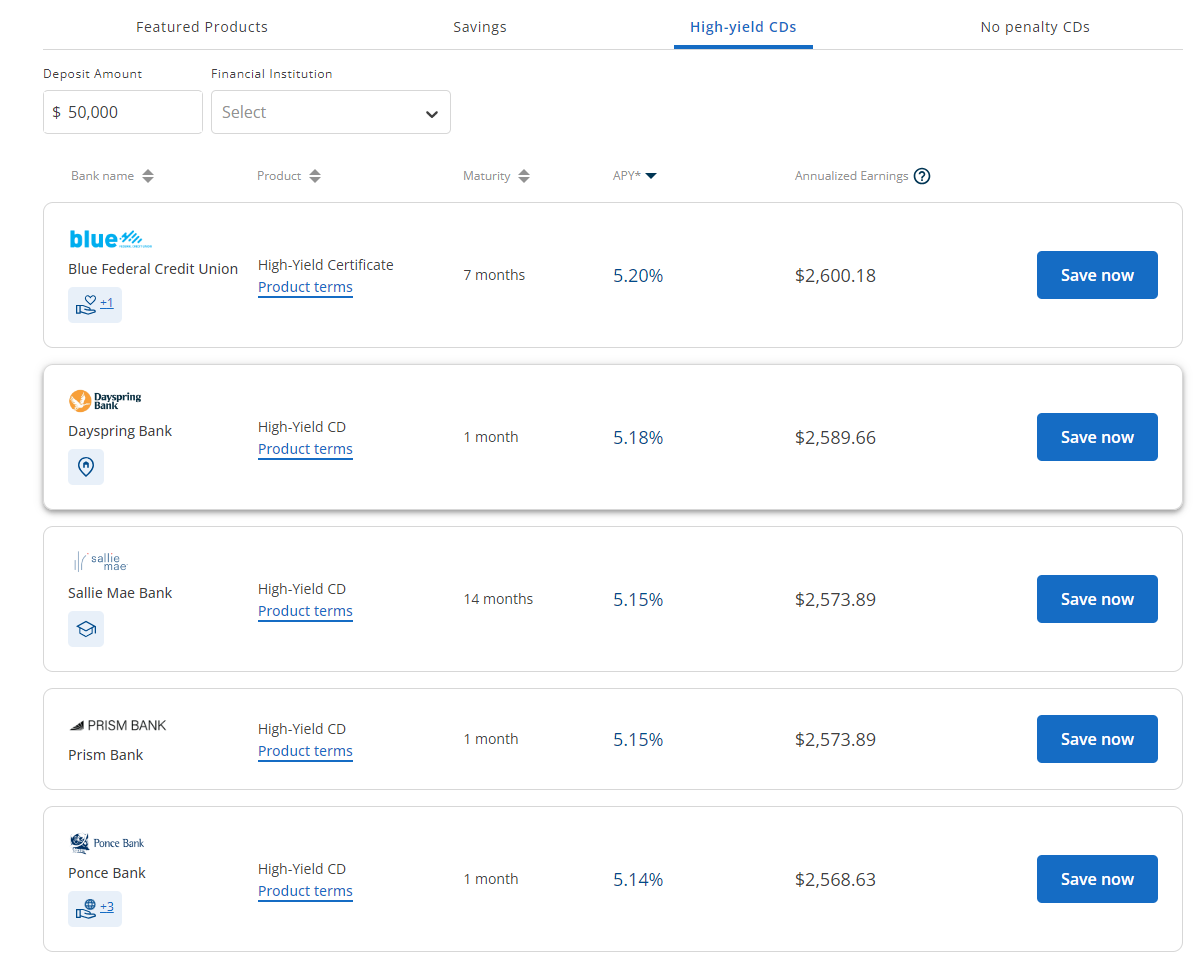View Product terms for Dayspring Bank
The width and height of the screenshot is (1200, 960).
[305, 449]
